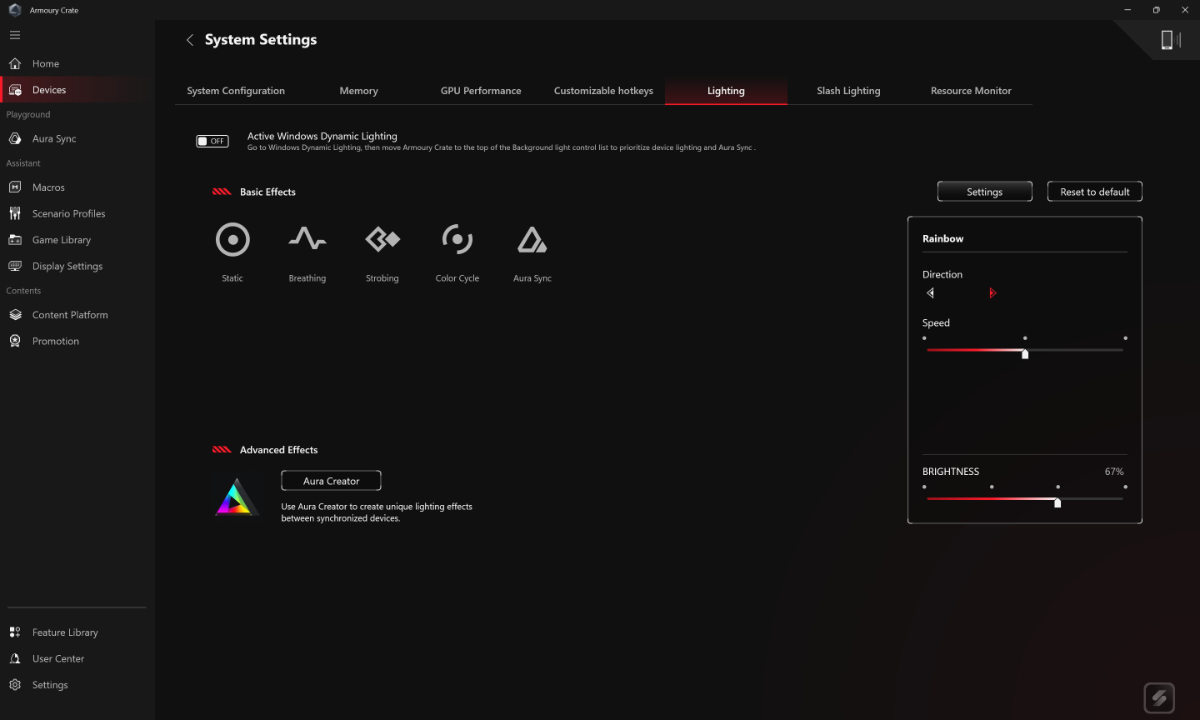This screenshot has height=720, width=1200.
Task: Open the hamburger menu in sidebar
Action: click(15, 35)
